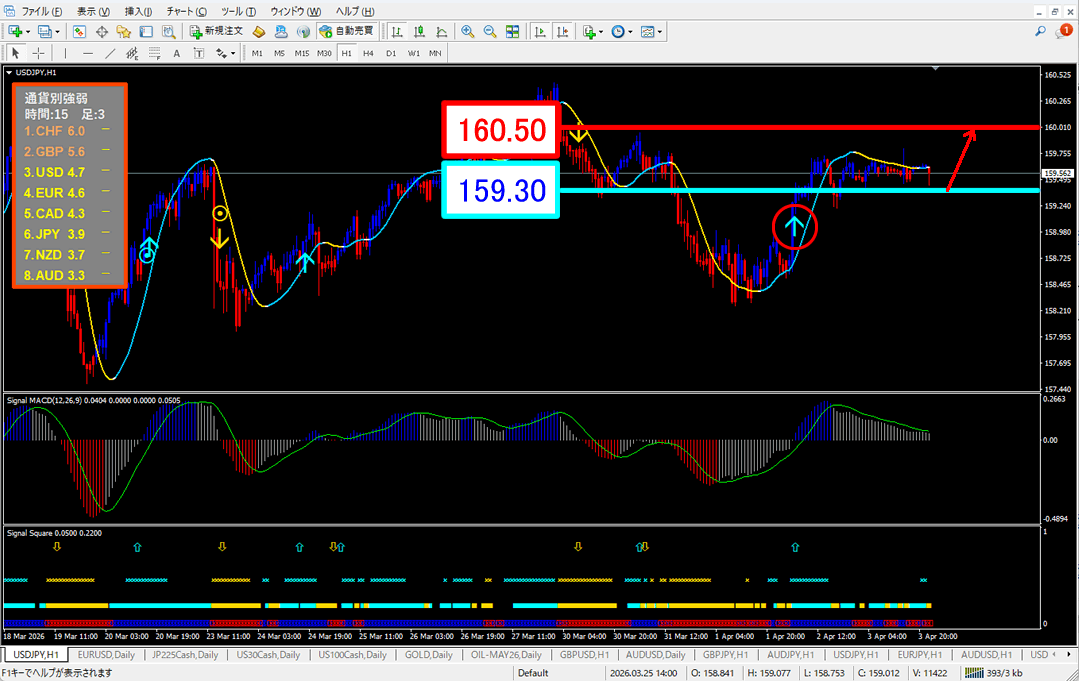Image resolution: width=1080 pixels, height=681 pixels.
Task: Select the H4 timeframe button
Action: 368,53
